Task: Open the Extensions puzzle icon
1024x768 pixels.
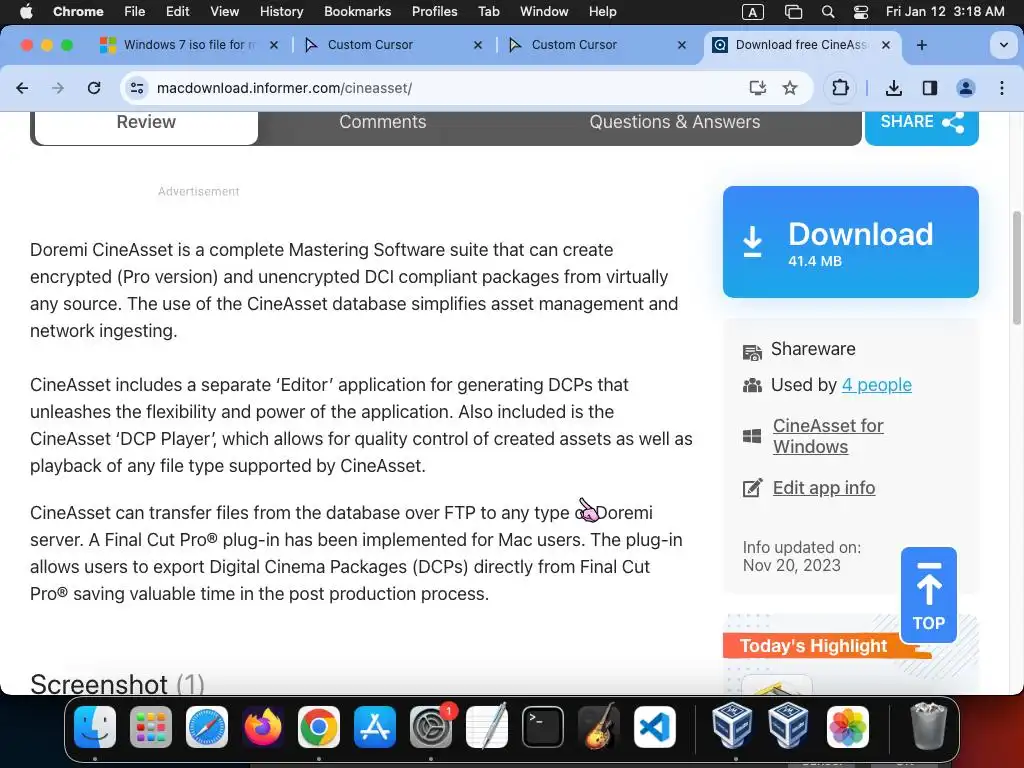Action: point(840,88)
